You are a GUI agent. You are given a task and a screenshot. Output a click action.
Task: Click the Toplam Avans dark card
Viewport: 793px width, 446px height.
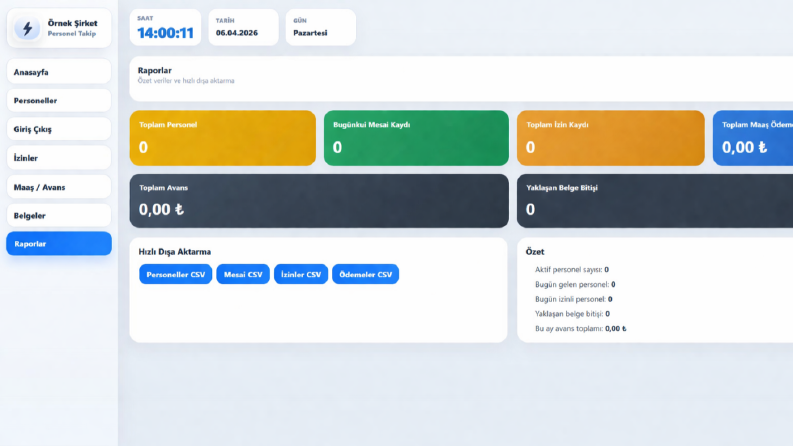(x=319, y=201)
